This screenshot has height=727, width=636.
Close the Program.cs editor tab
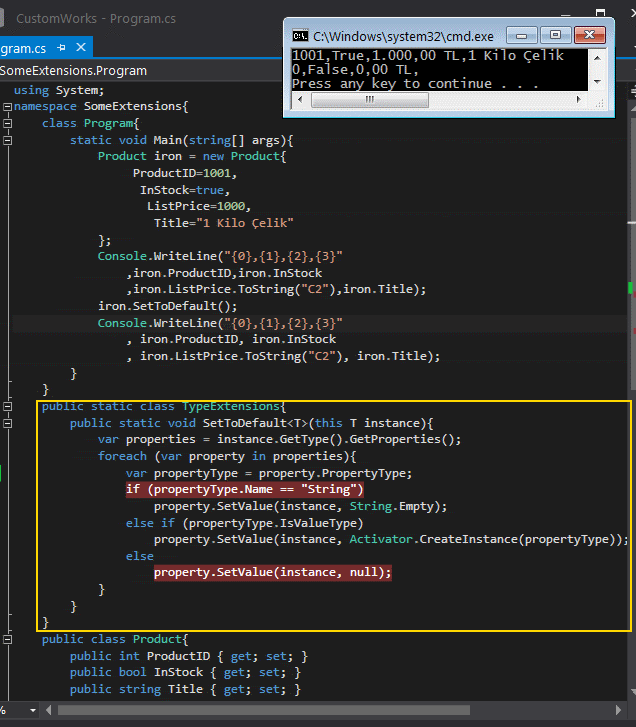(80, 47)
